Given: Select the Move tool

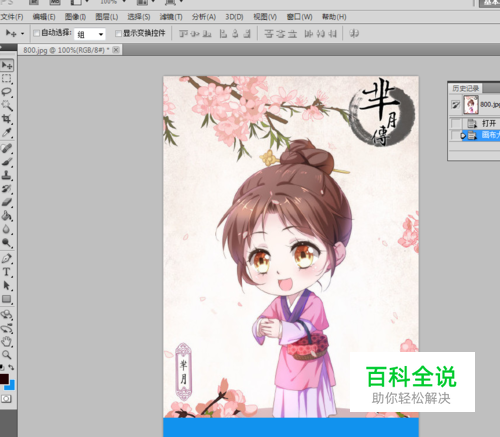Looking at the screenshot, I should click(x=7, y=65).
